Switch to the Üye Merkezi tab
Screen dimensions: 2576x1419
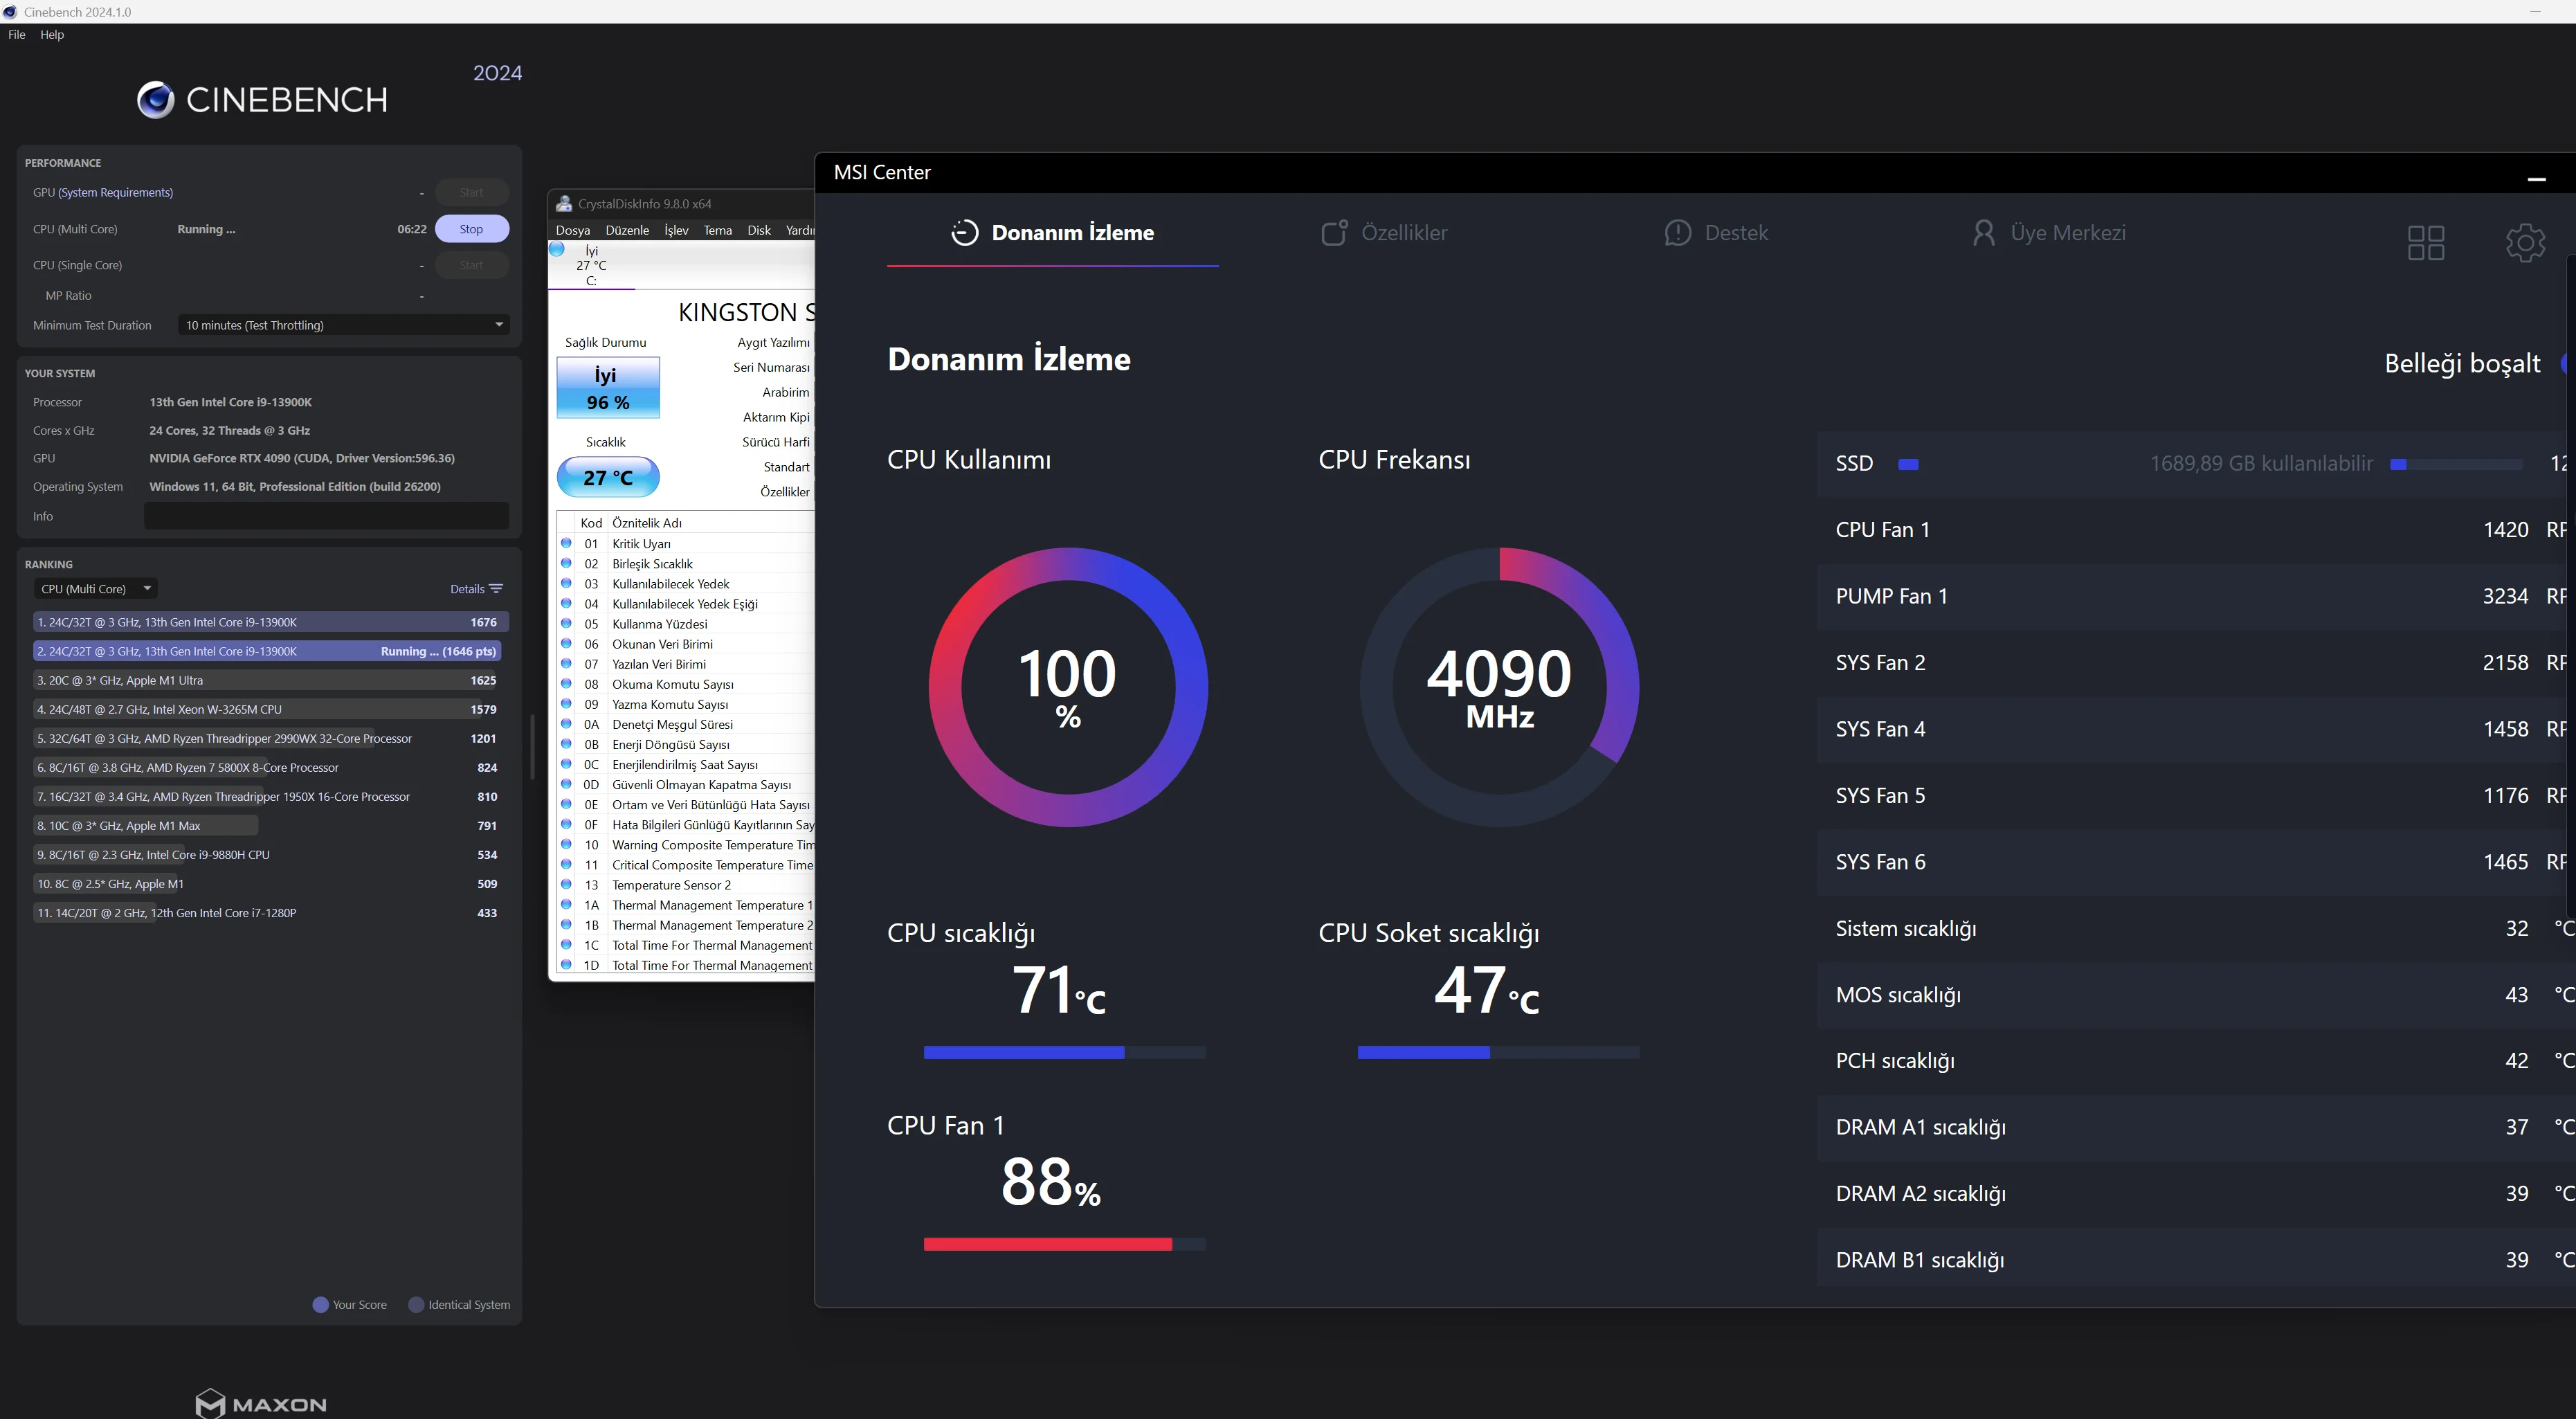pyautogui.click(x=2049, y=233)
